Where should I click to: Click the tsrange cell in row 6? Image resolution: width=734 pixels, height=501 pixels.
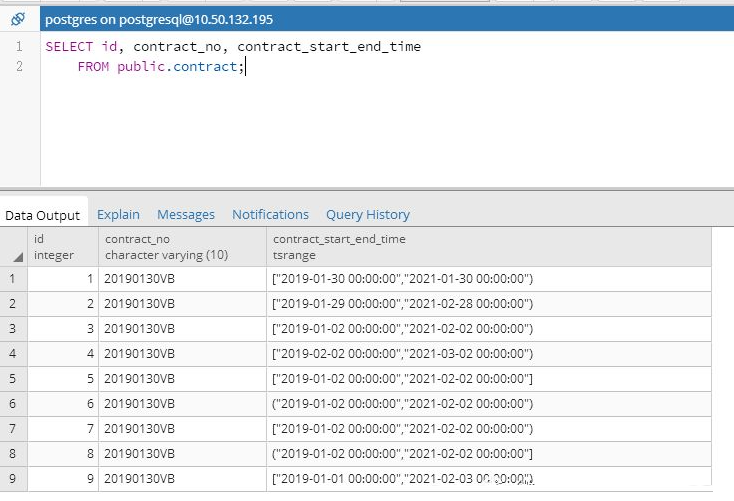[489, 404]
